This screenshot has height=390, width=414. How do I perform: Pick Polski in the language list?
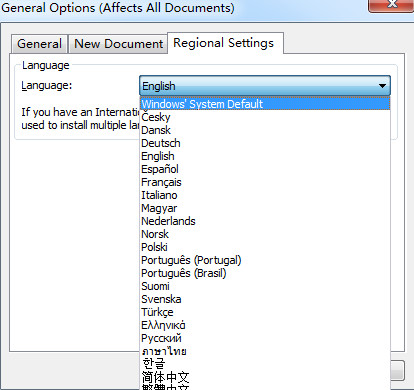265,247
